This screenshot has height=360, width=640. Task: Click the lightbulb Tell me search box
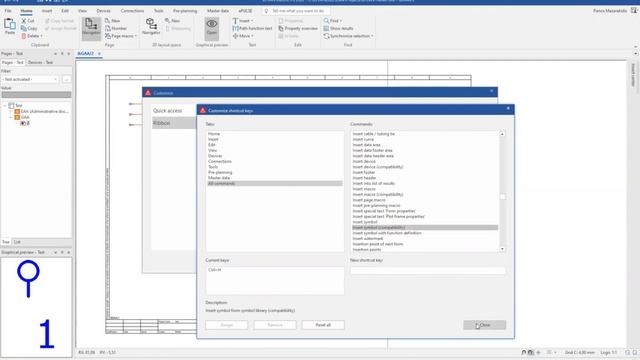296,11
